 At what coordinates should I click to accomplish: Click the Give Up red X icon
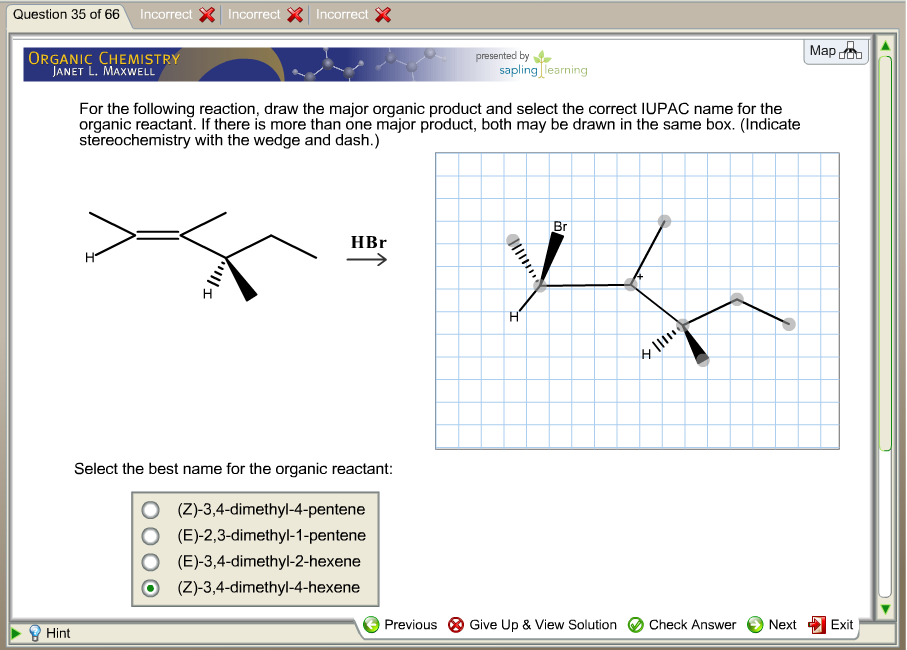pyautogui.click(x=456, y=625)
